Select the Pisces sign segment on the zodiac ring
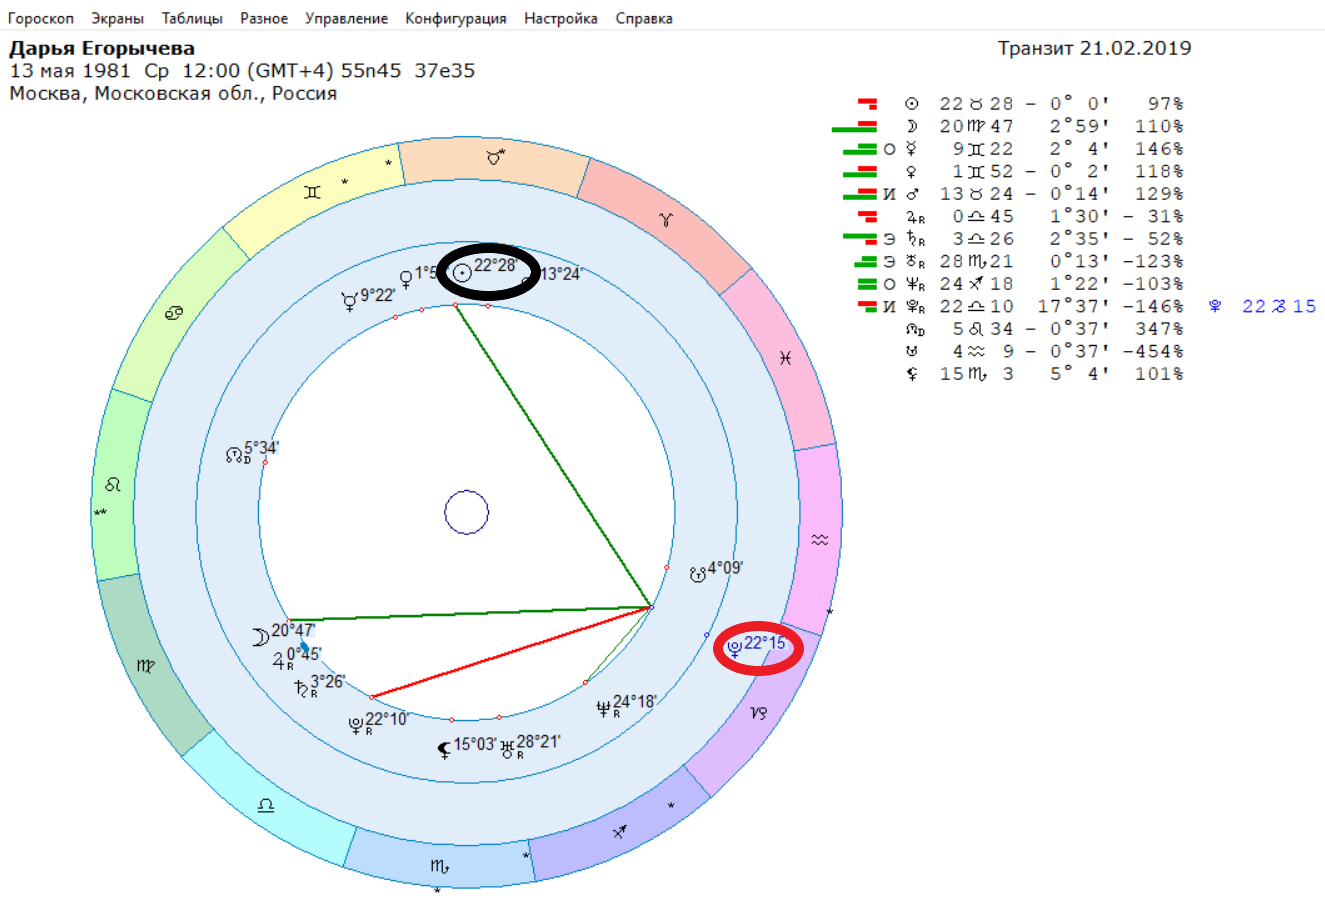This screenshot has height=915, width=1325. tap(784, 356)
